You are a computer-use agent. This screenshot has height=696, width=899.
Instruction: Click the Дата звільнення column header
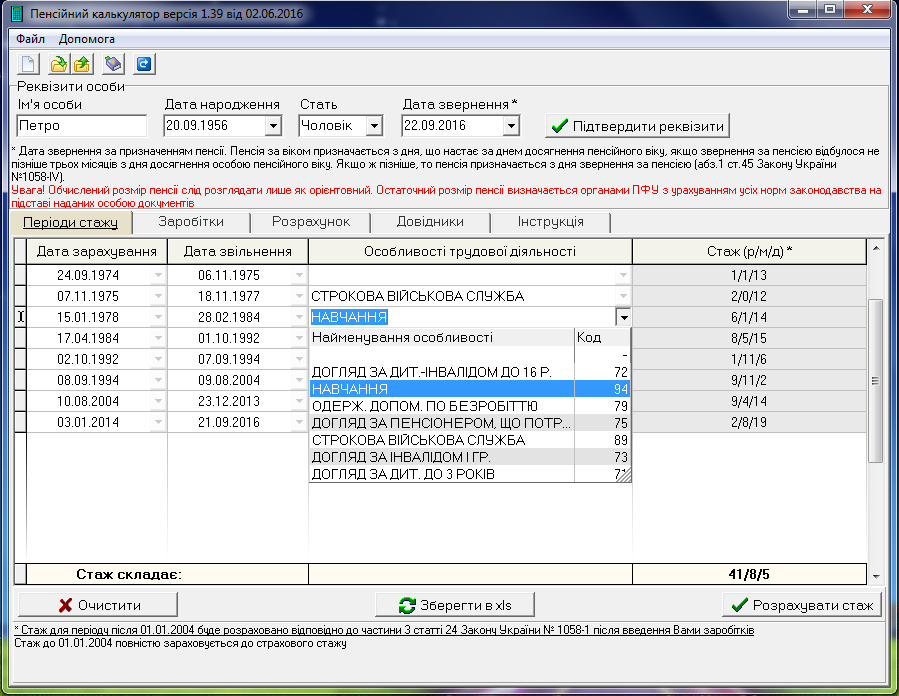click(237, 251)
